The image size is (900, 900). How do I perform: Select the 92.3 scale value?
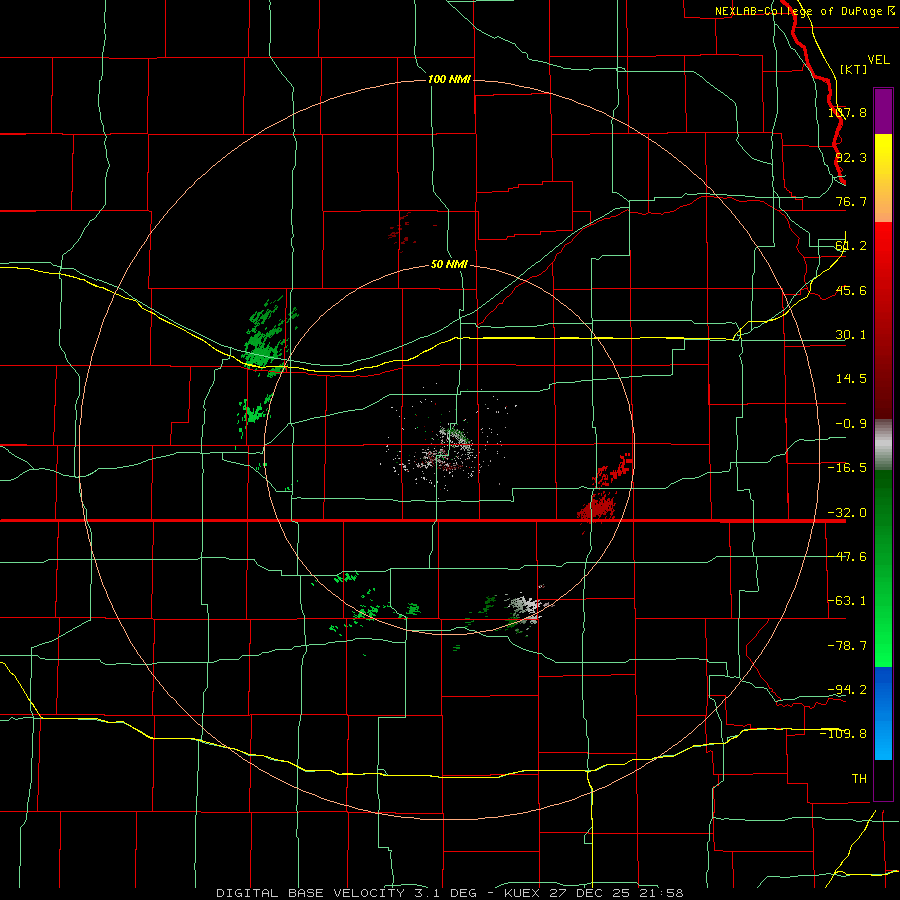pos(851,157)
